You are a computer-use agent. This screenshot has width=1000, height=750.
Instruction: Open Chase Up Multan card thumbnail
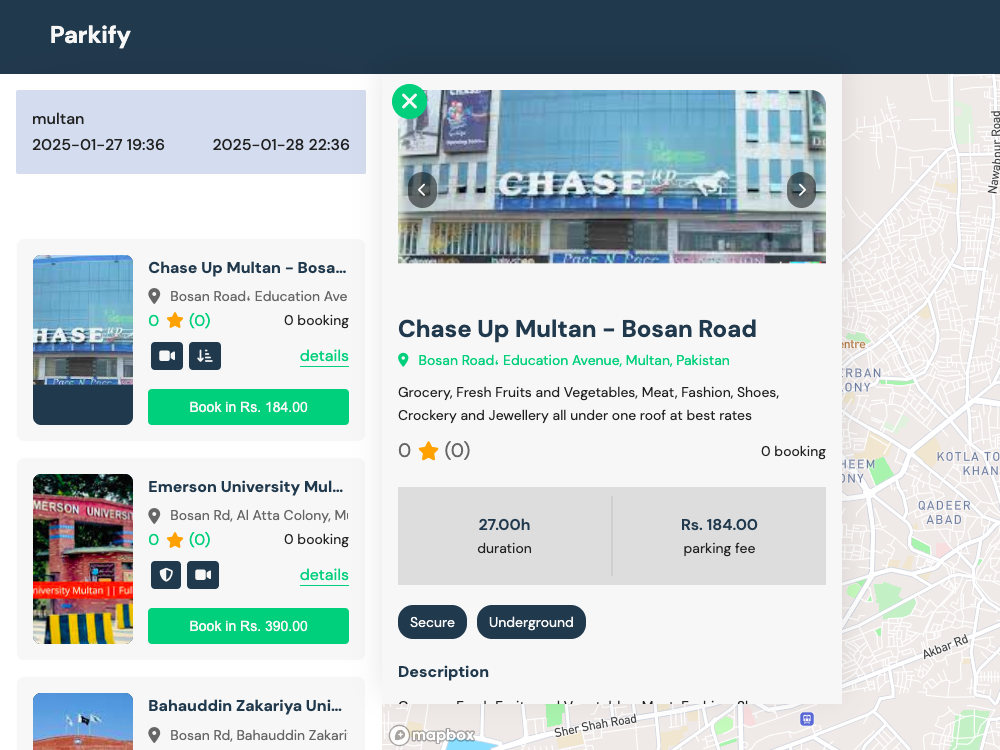click(x=83, y=340)
